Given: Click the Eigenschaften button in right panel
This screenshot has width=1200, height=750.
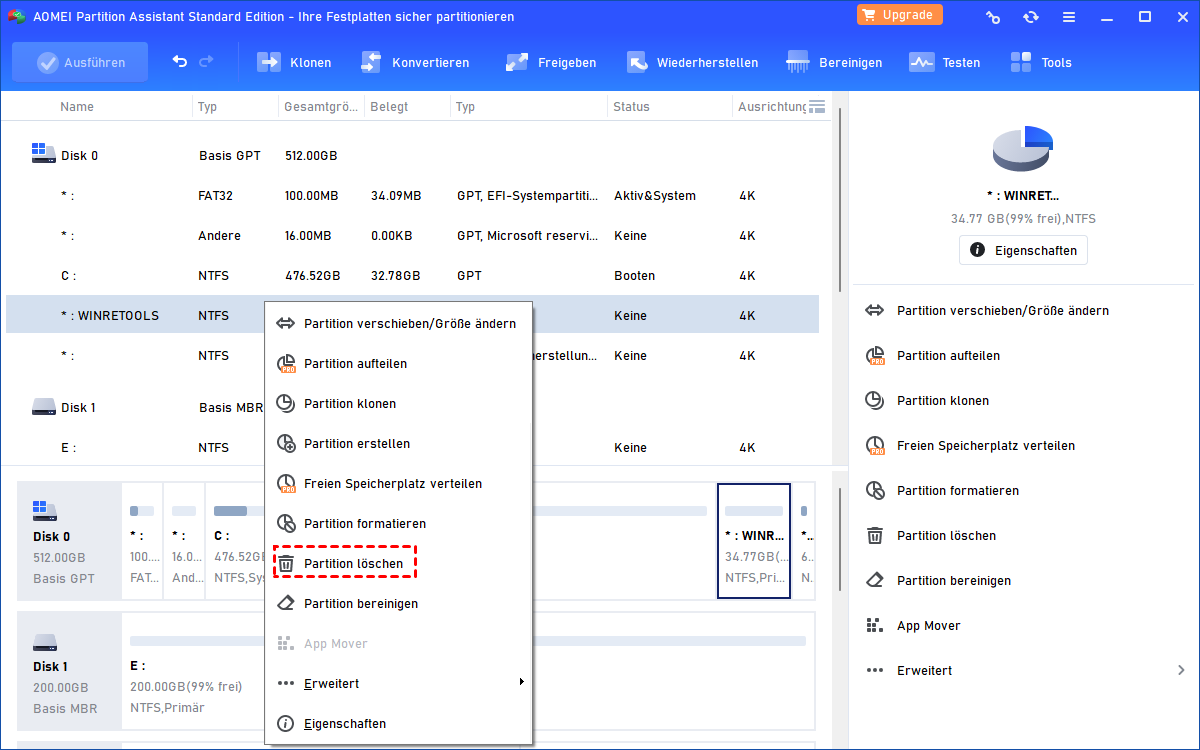Looking at the screenshot, I should coord(1023,250).
